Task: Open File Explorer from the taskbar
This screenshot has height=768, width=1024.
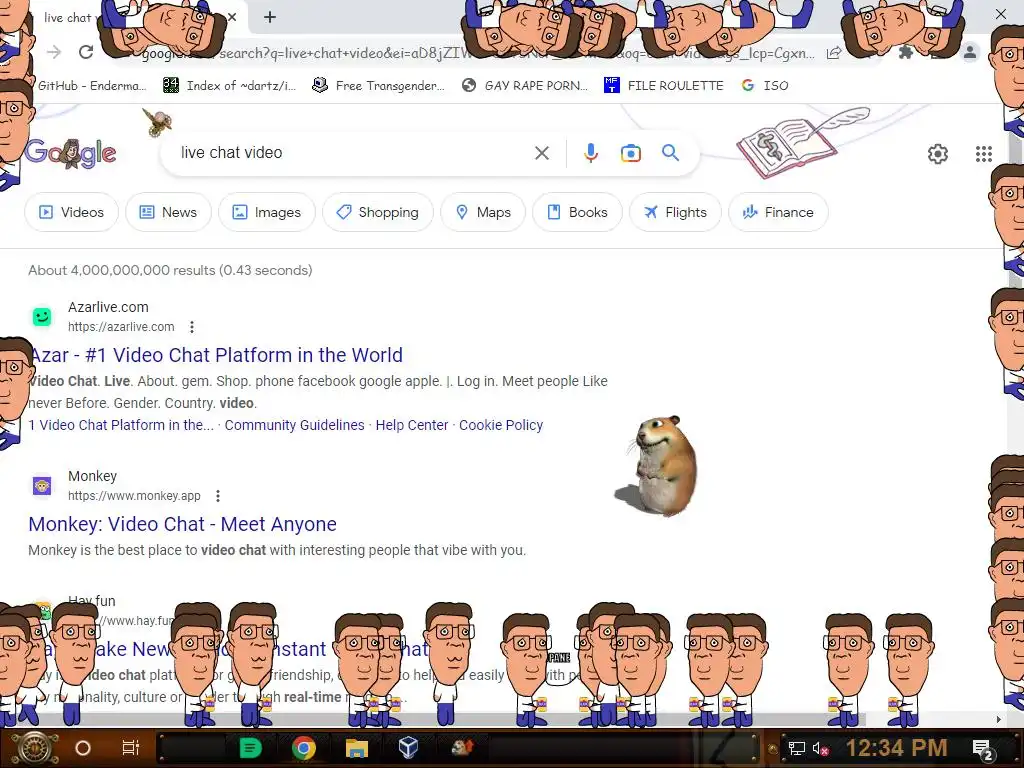Action: pyautogui.click(x=356, y=748)
